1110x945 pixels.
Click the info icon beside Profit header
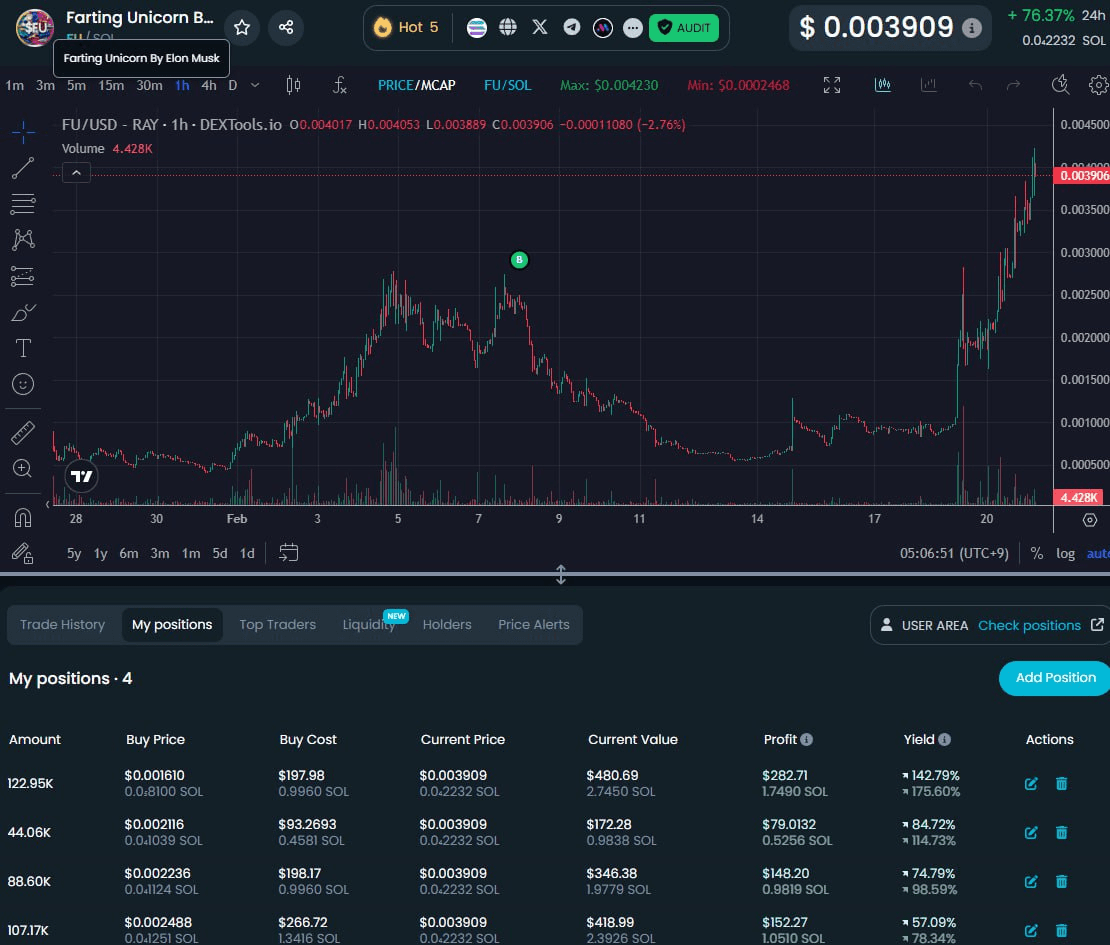click(806, 740)
